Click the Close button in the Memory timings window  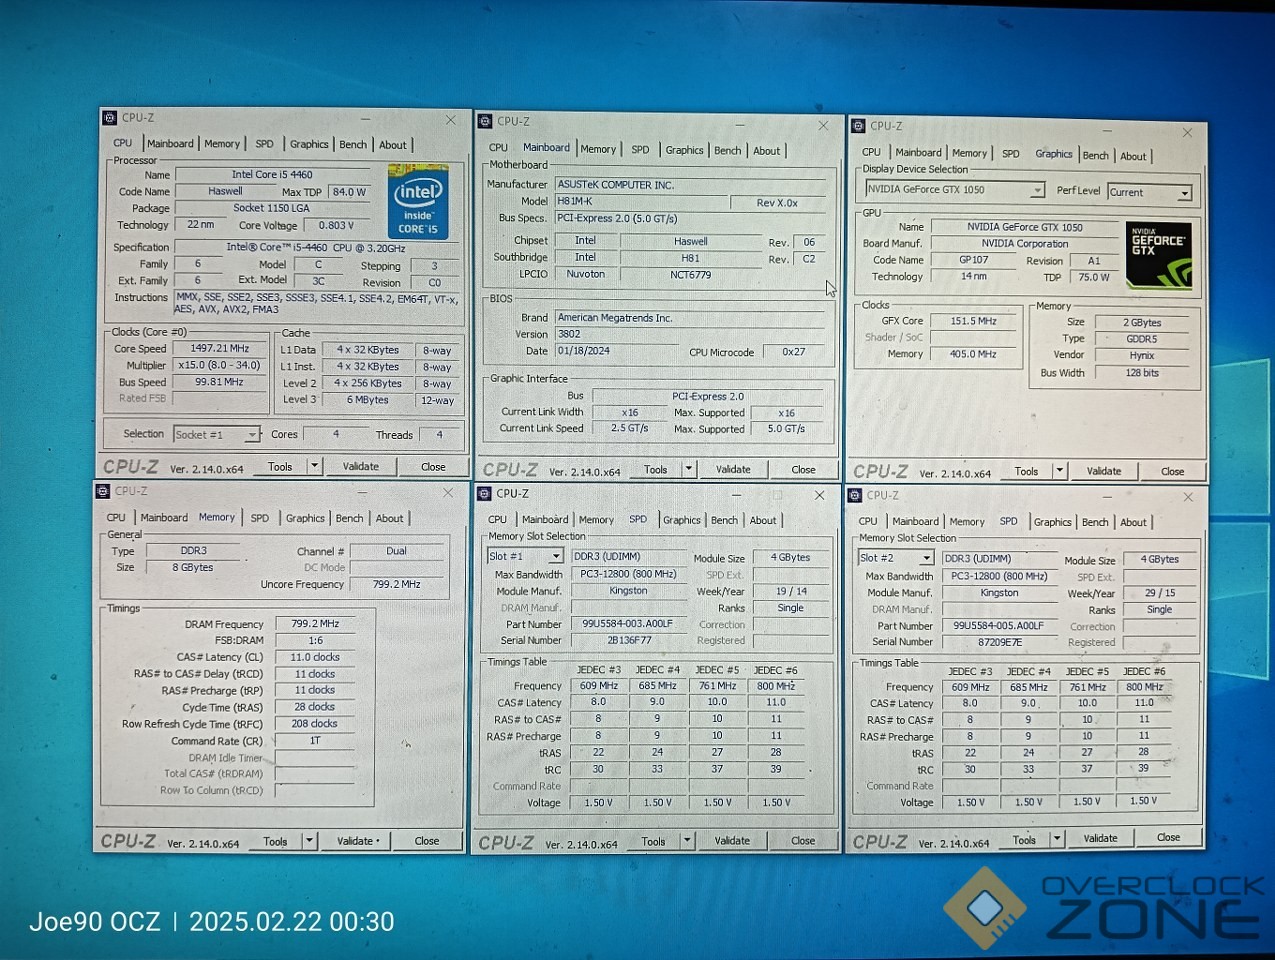coord(427,841)
